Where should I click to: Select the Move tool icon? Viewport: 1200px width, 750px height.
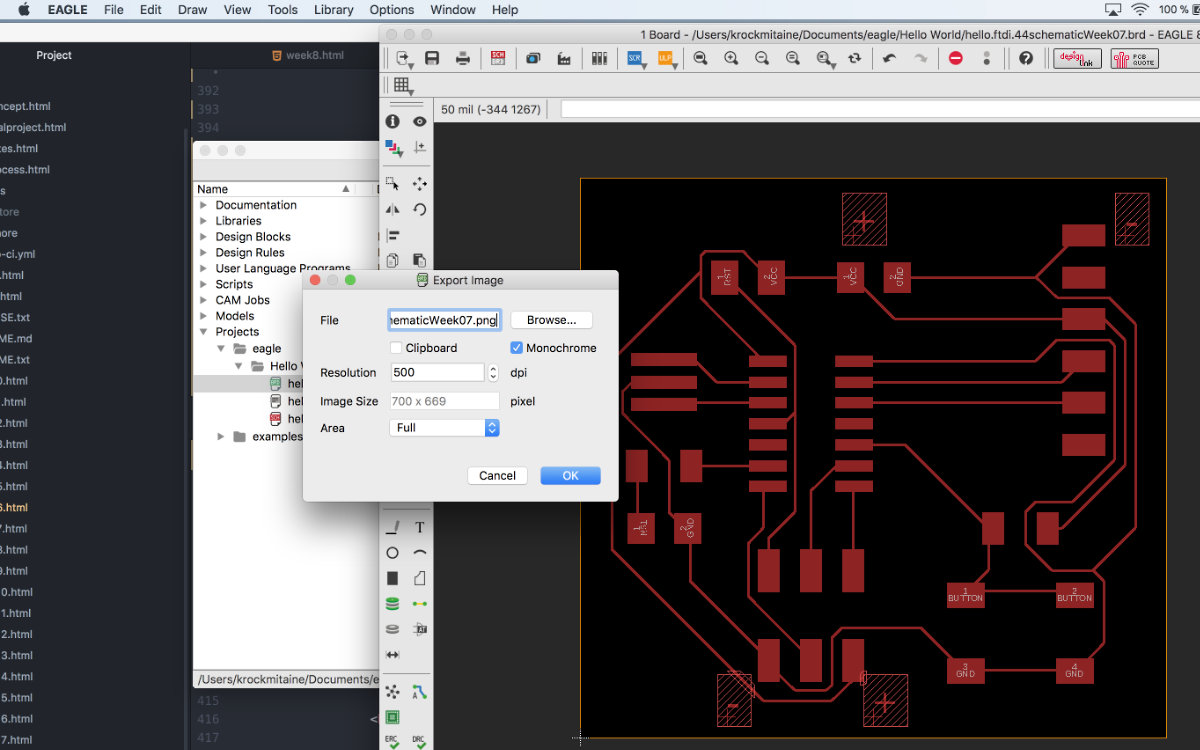420,184
